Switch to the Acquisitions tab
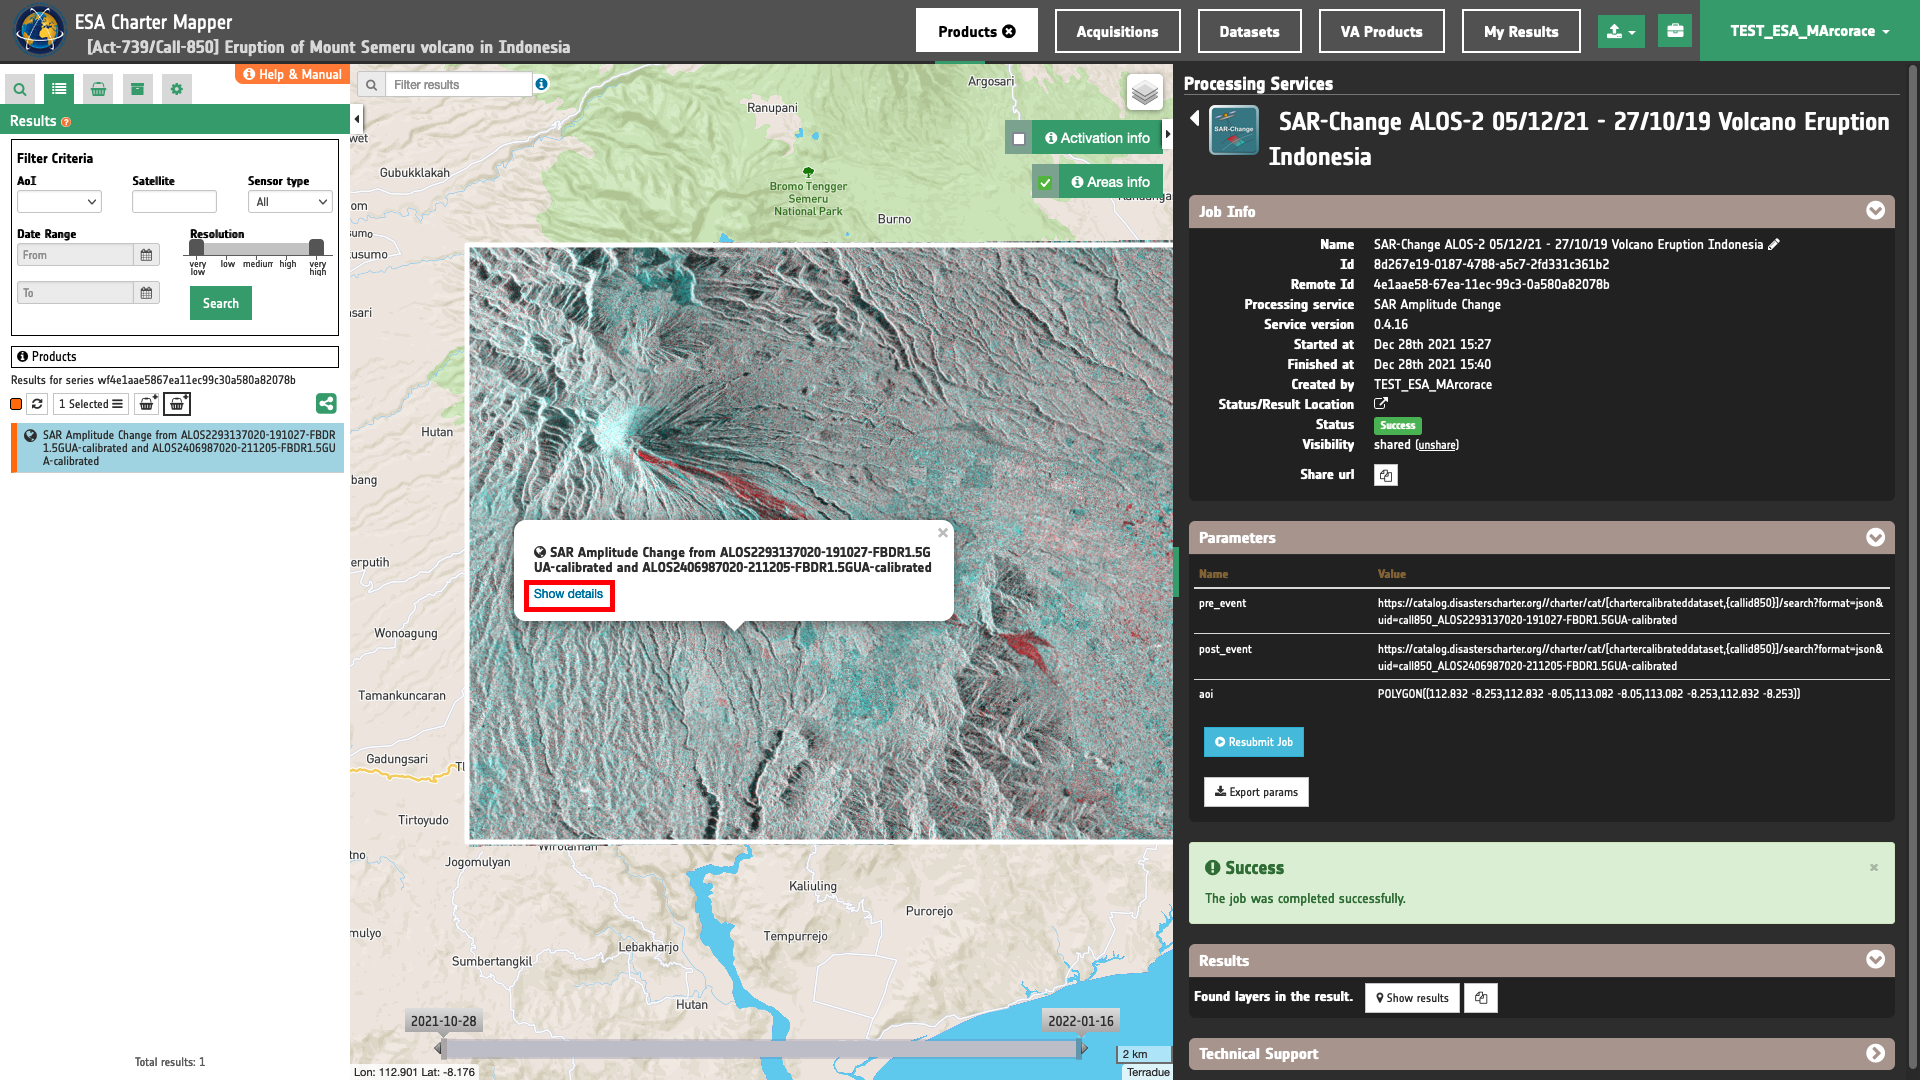 [1117, 31]
